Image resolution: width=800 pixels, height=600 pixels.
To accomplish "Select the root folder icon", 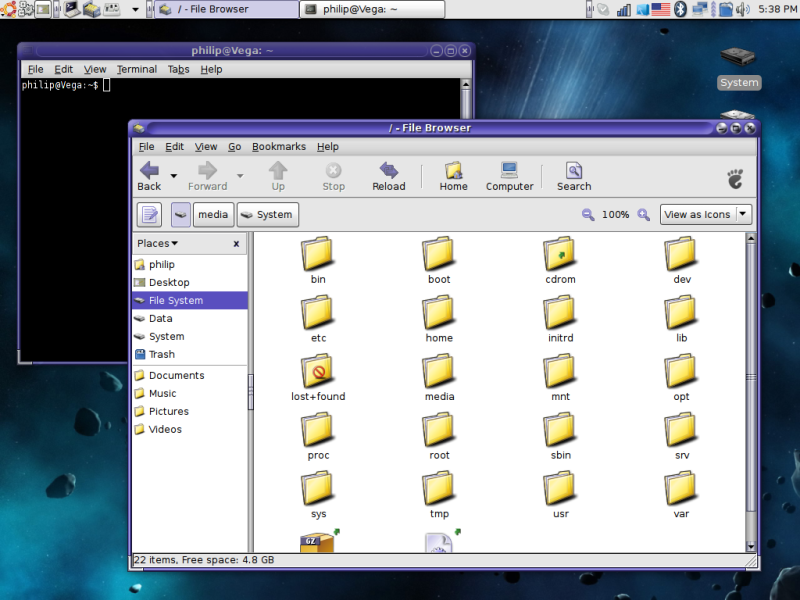I will [x=438, y=429].
